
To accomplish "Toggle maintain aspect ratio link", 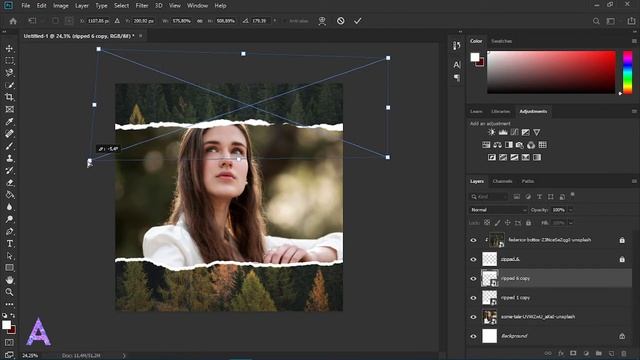I will point(200,21).
